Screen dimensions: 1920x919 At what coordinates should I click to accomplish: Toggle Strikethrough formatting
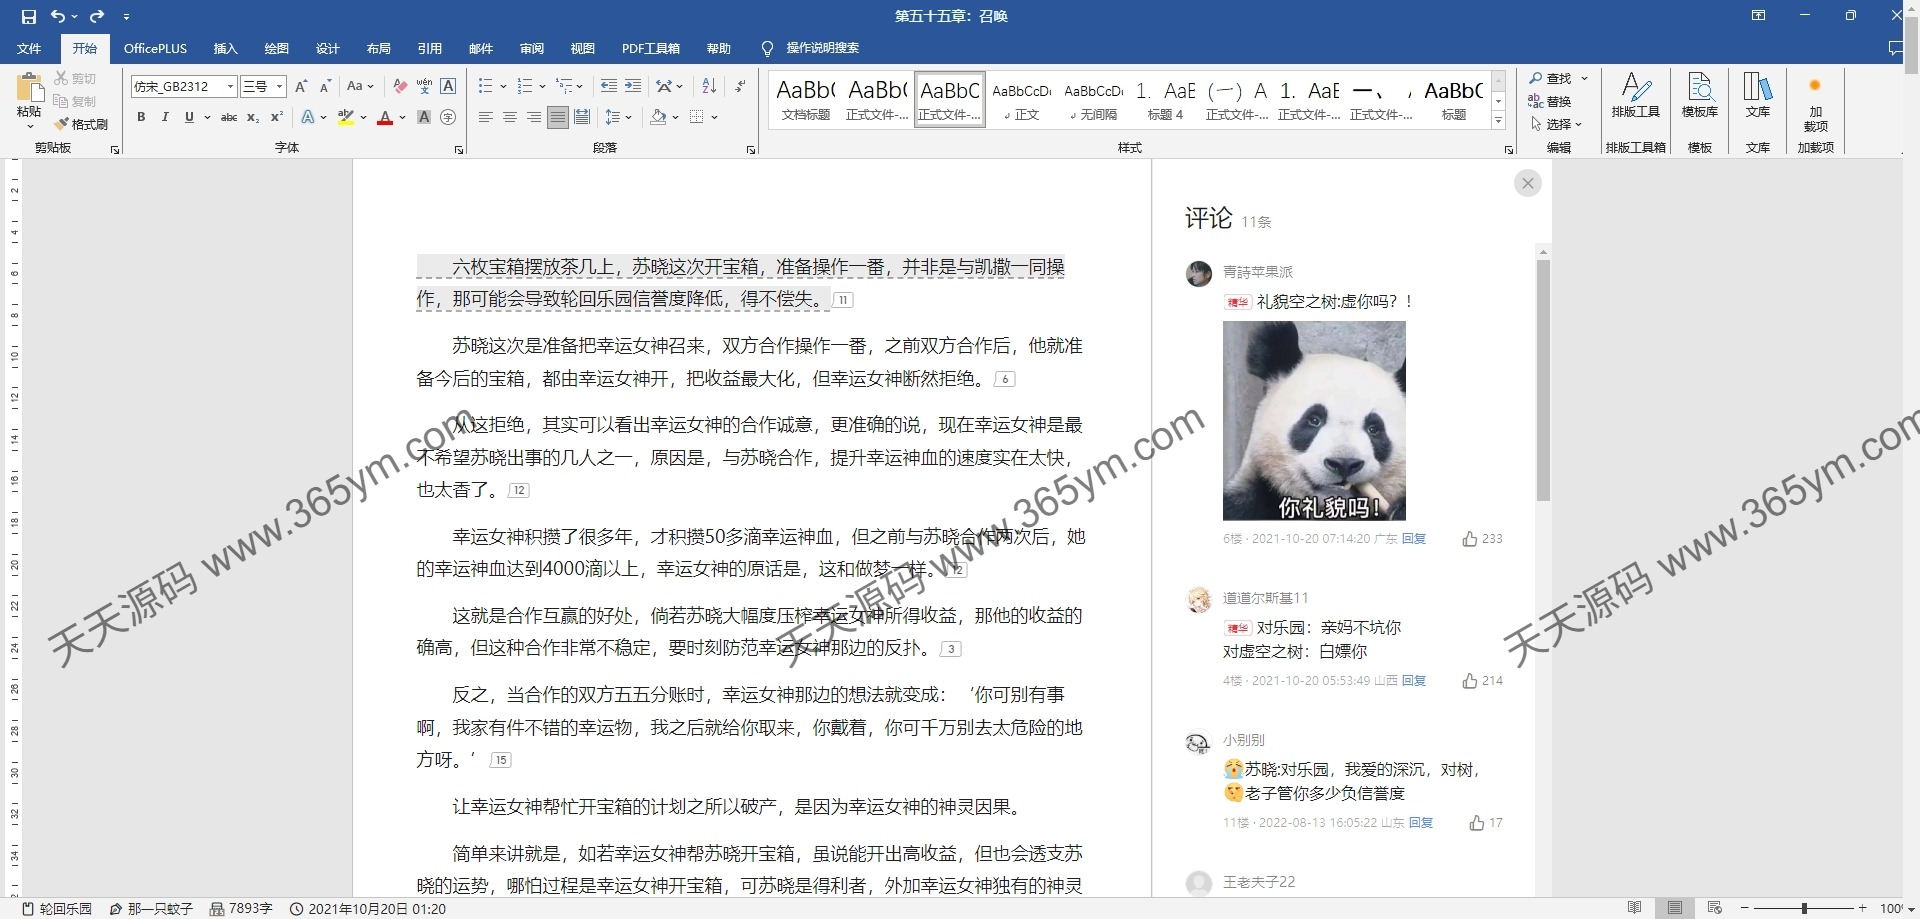point(229,117)
